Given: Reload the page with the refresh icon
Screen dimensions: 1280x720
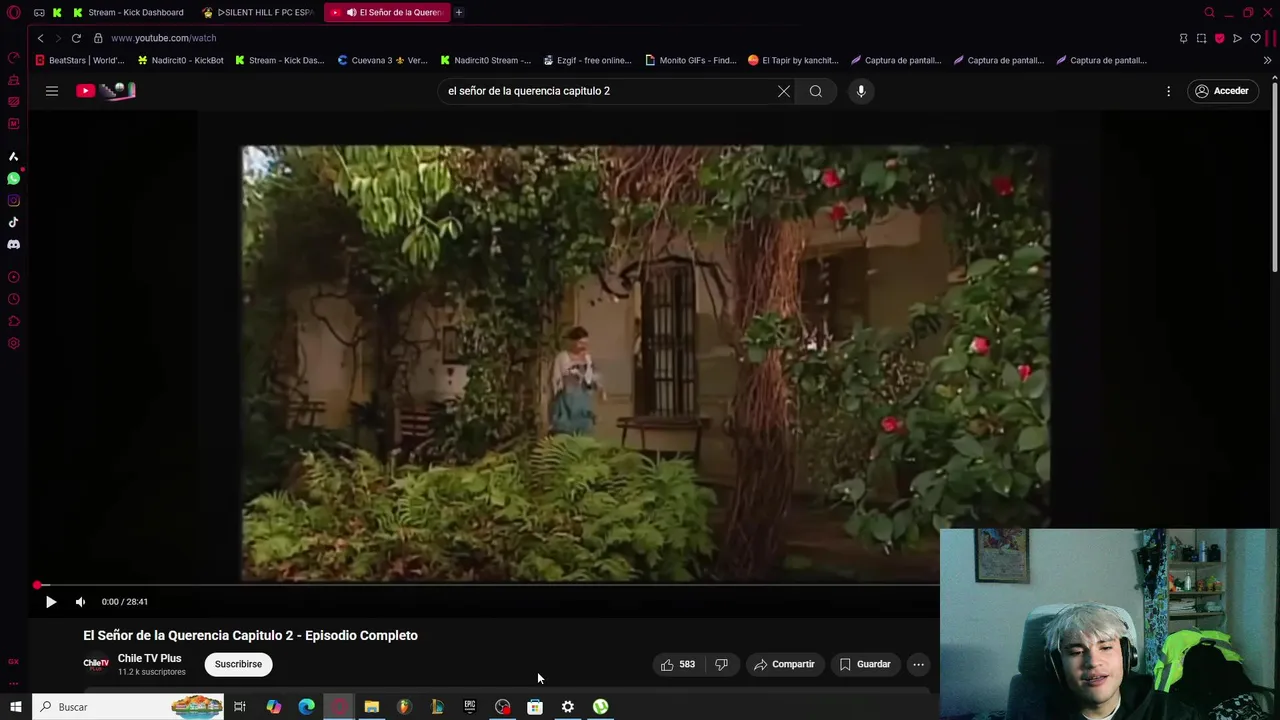Looking at the screenshot, I should tap(76, 38).
